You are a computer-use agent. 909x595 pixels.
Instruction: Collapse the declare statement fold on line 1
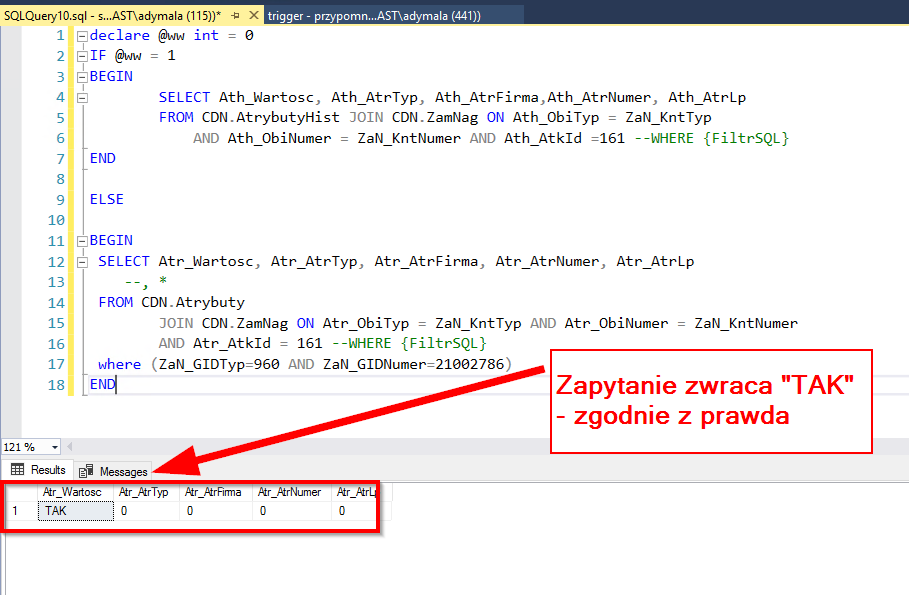80,35
